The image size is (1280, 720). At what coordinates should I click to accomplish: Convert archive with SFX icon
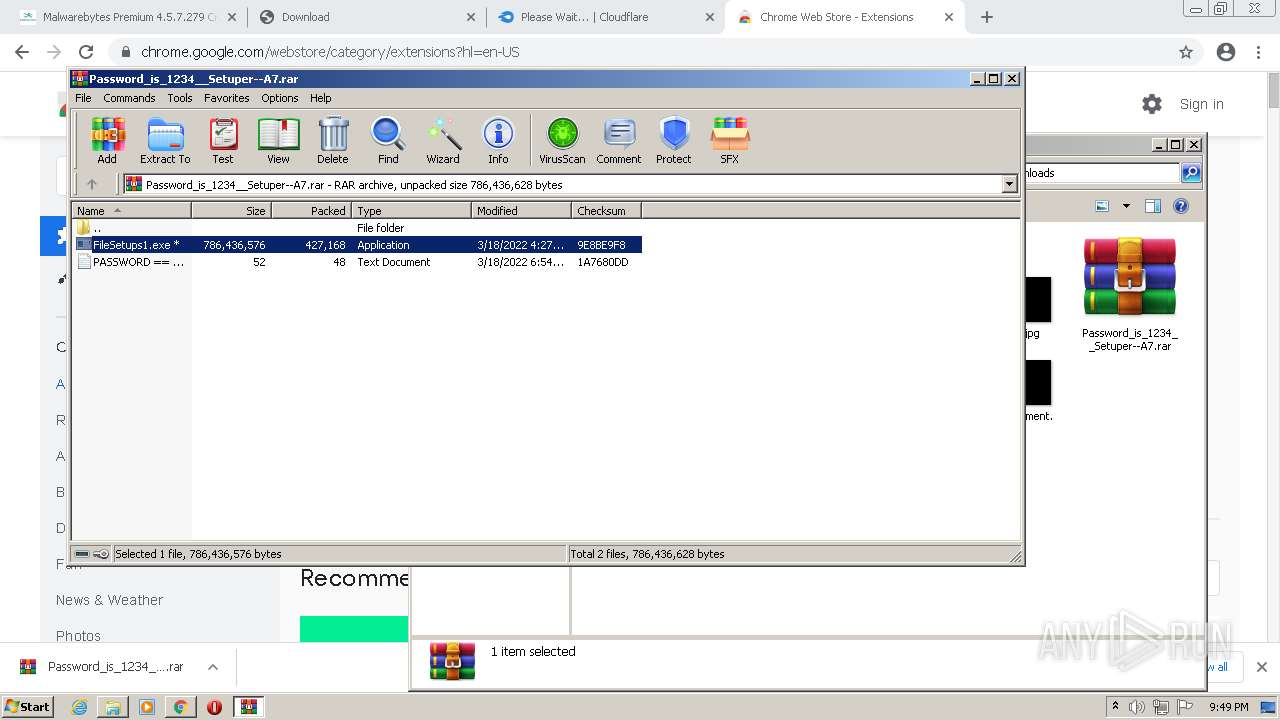point(730,140)
